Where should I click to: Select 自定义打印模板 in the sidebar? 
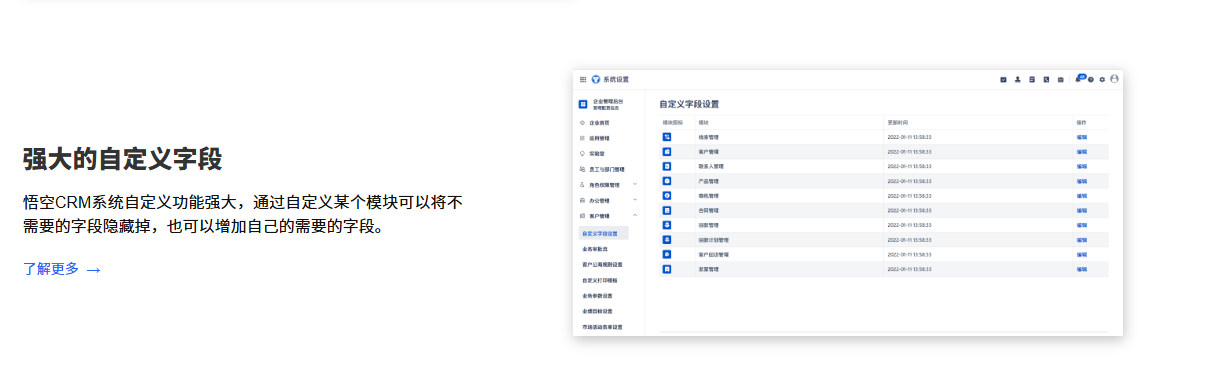[x=600, y=280]
